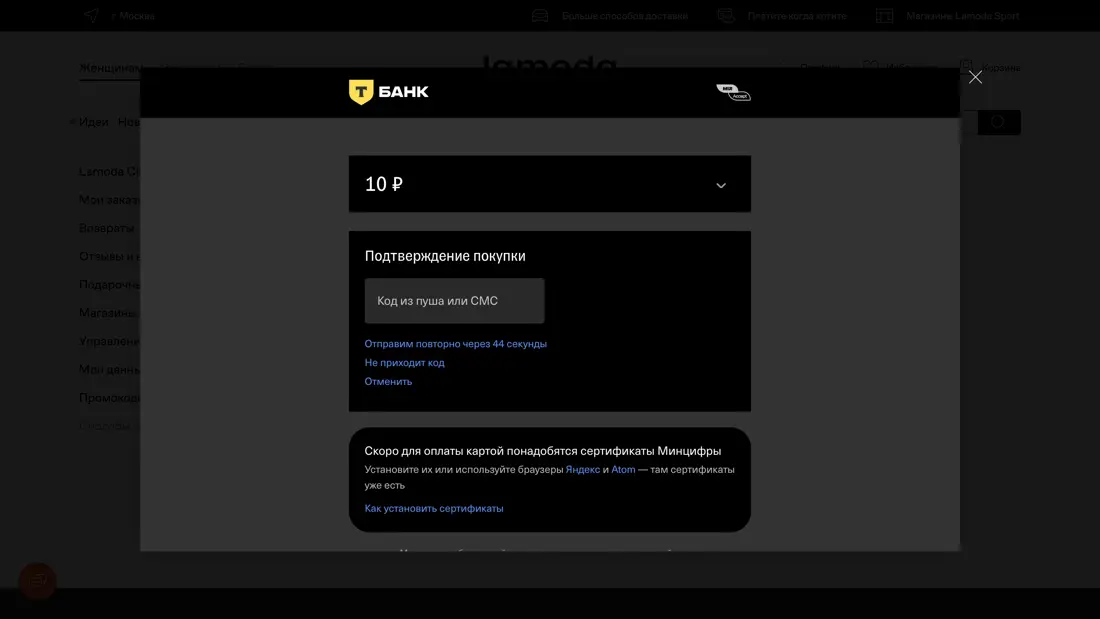Image resolution: width=1100 pixels, height=619 pixels.
Task: Open the "Не приходит код" help link
Action: (x=404, y=363)
